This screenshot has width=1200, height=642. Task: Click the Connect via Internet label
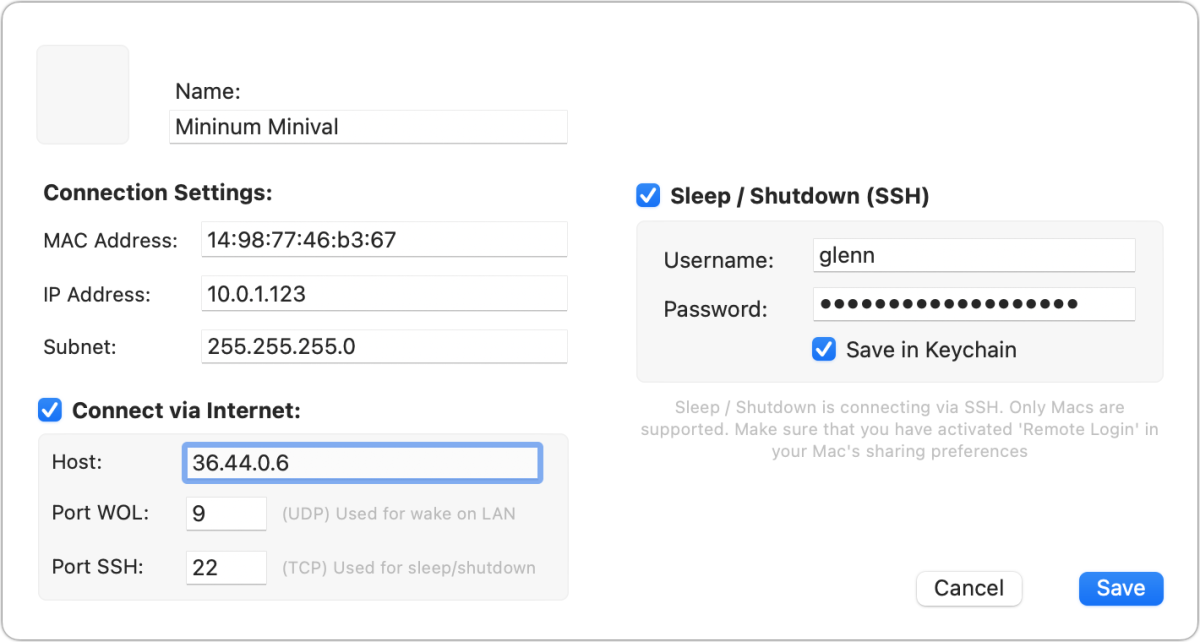pyautogui.click(x=186, y=410)
